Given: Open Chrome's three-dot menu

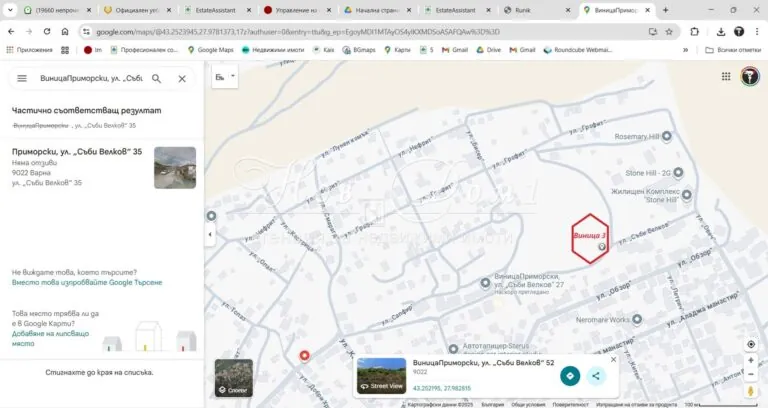Looking at the screenshot, I should [757, 31].
